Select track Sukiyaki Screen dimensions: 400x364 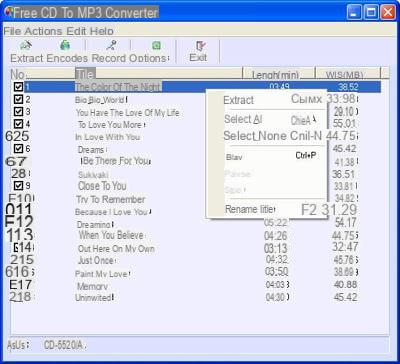point(93,175)
